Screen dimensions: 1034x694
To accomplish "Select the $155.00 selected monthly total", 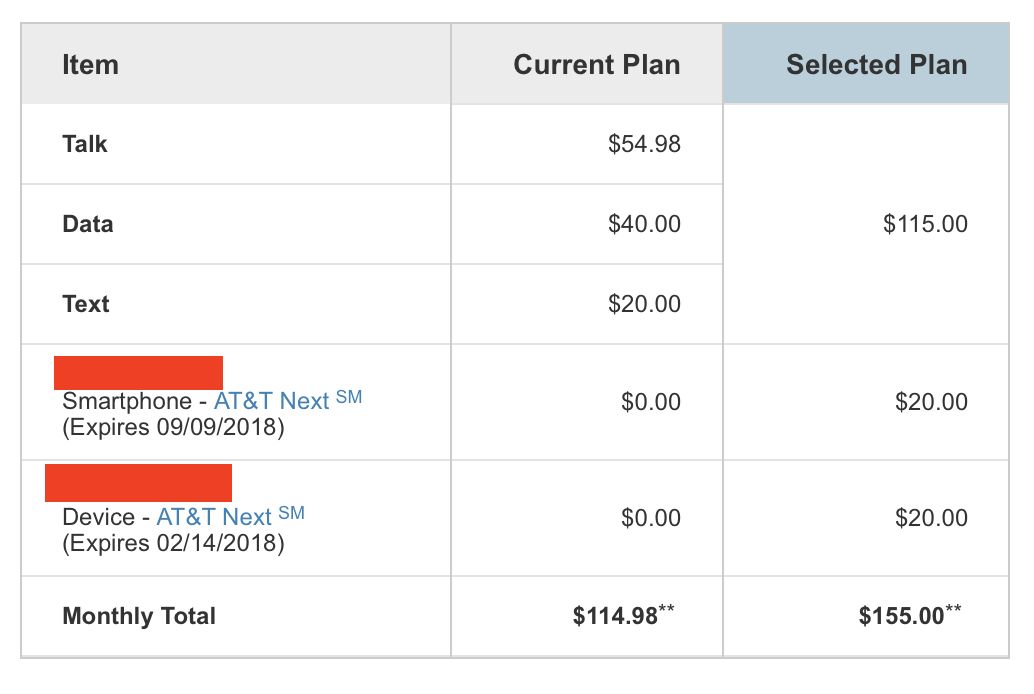I will [909, 614].
